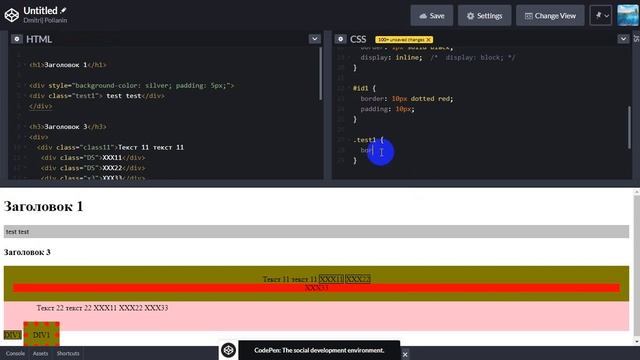The image size is (640, 360).
Task: Open CSS editor settings gear
Action: (x=340, y=39)
